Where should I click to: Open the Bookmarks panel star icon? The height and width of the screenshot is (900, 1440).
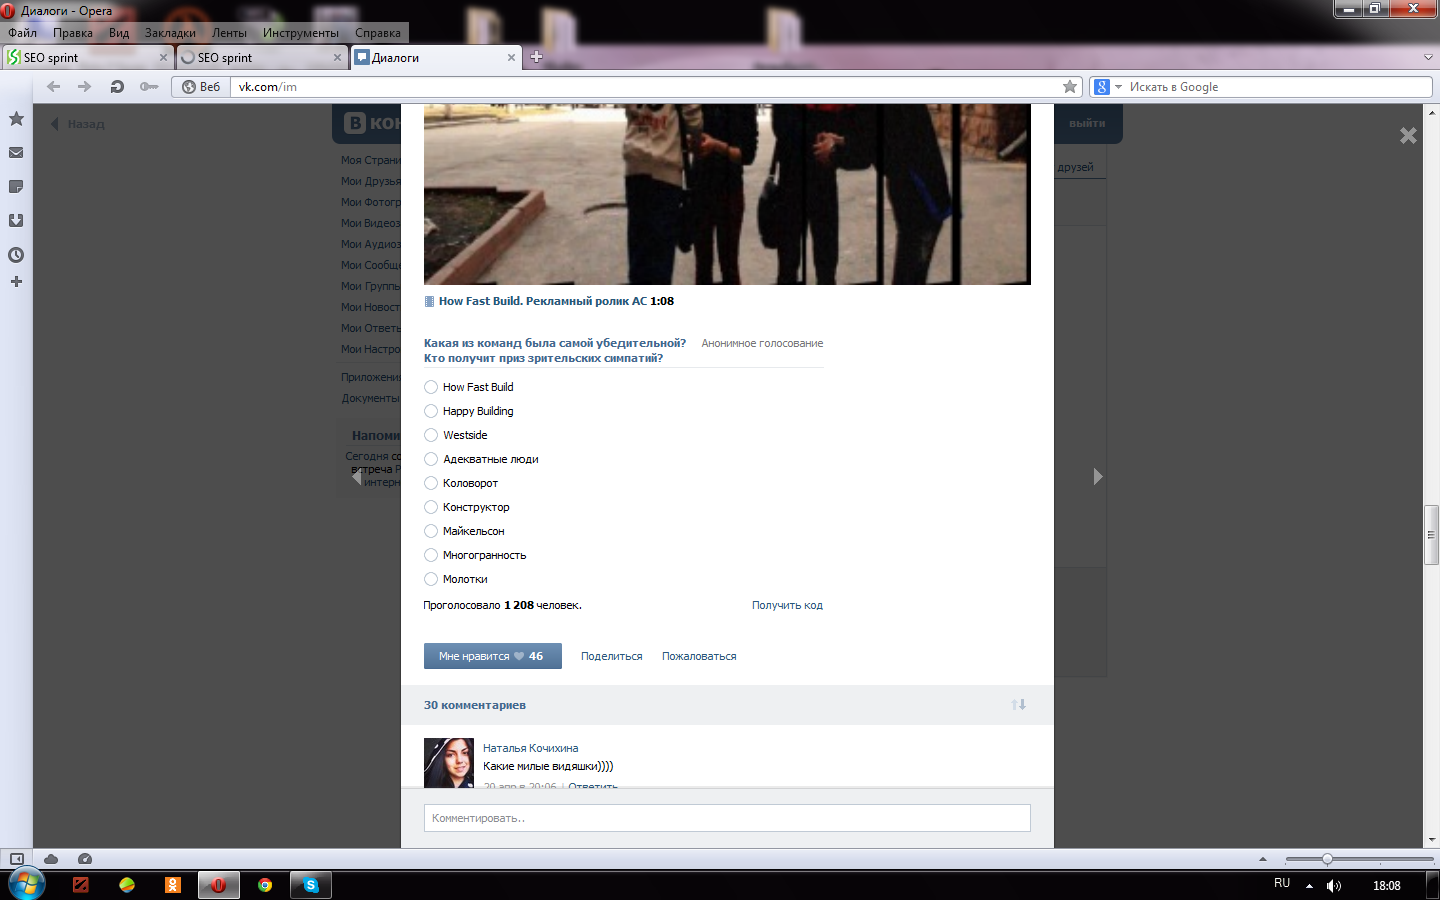pyautogui.click(x=16, y=119)
